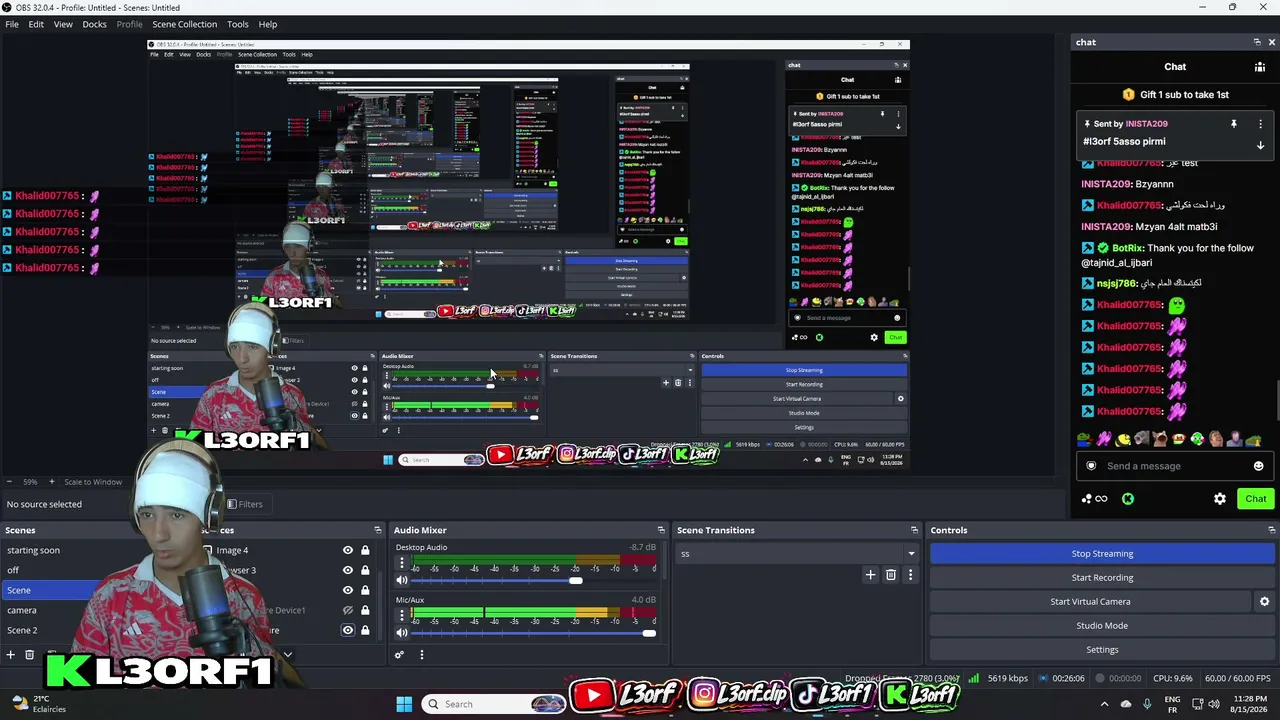Open transition properties three-dot menu

[910, 575]
